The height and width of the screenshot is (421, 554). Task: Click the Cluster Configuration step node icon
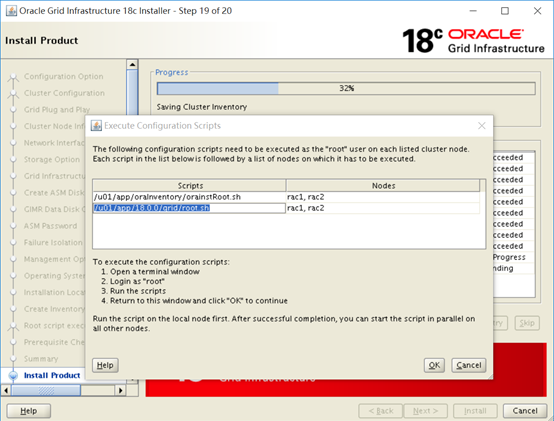pos(13,94)
